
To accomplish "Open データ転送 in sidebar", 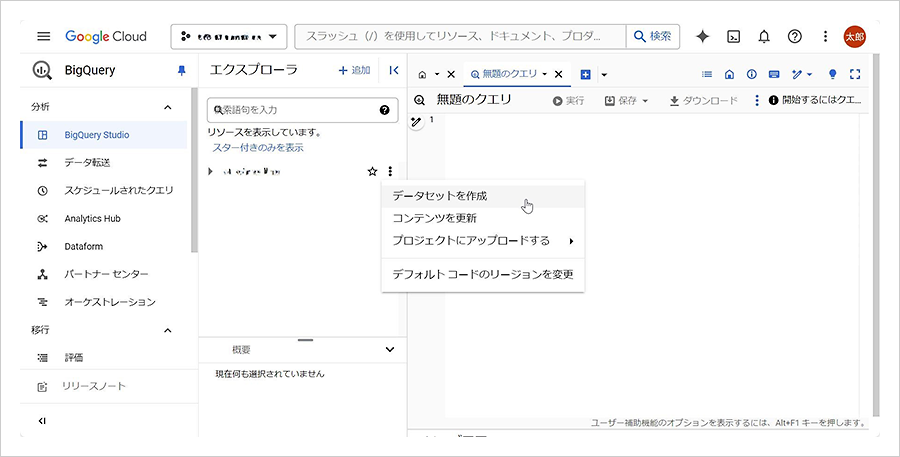I will click(x=104, y=162).
